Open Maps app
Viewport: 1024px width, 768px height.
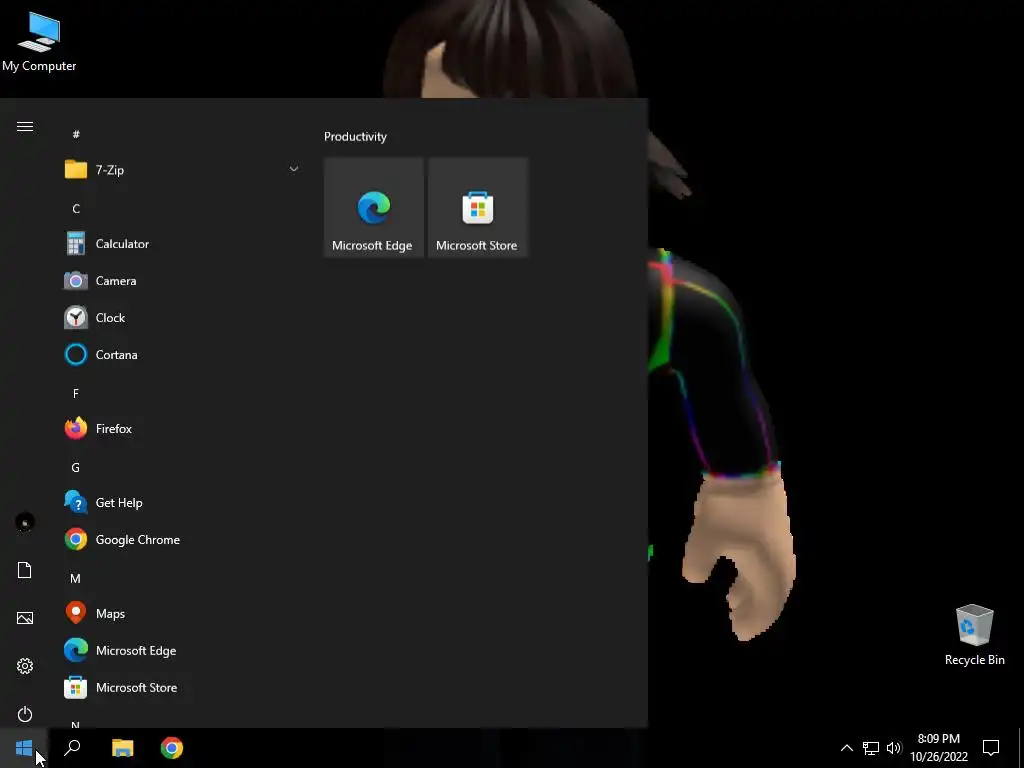(182, 614)
